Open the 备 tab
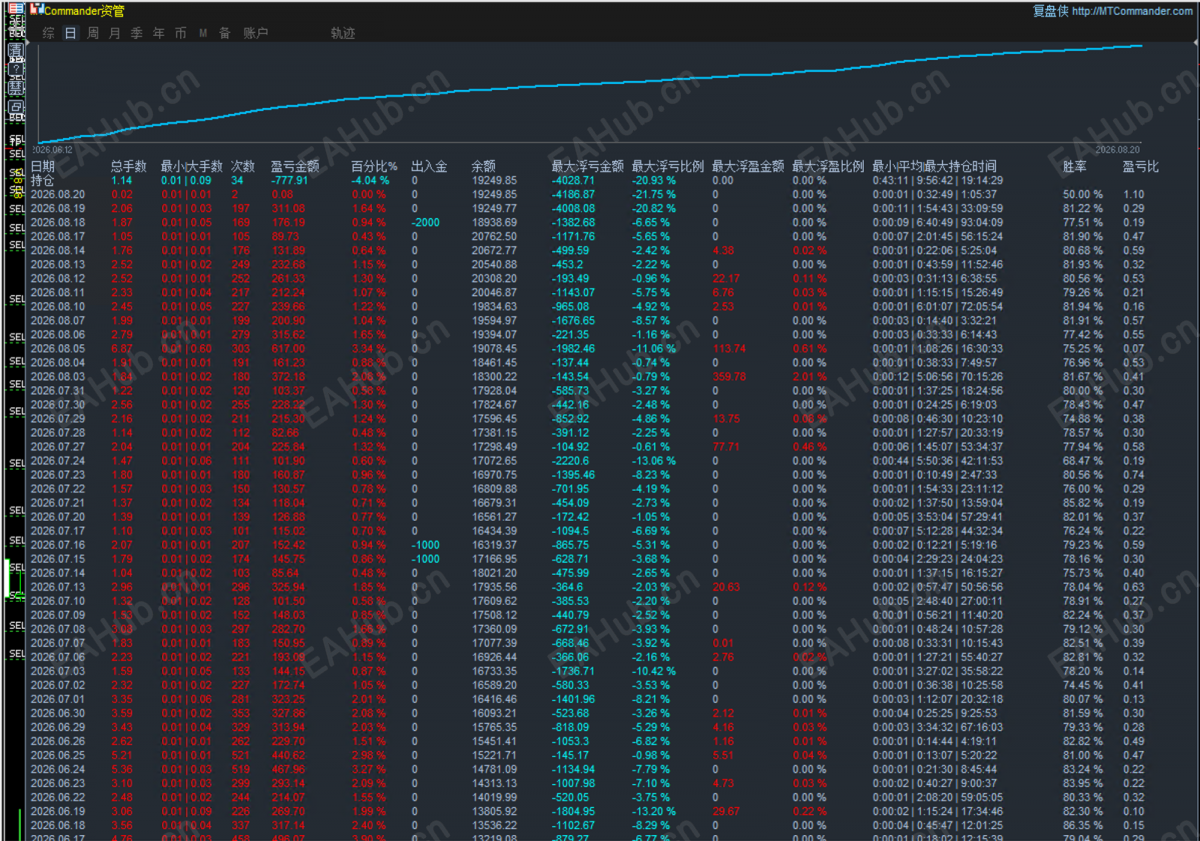The width and height of the screenshot is (1200, 841). point(225,33)
